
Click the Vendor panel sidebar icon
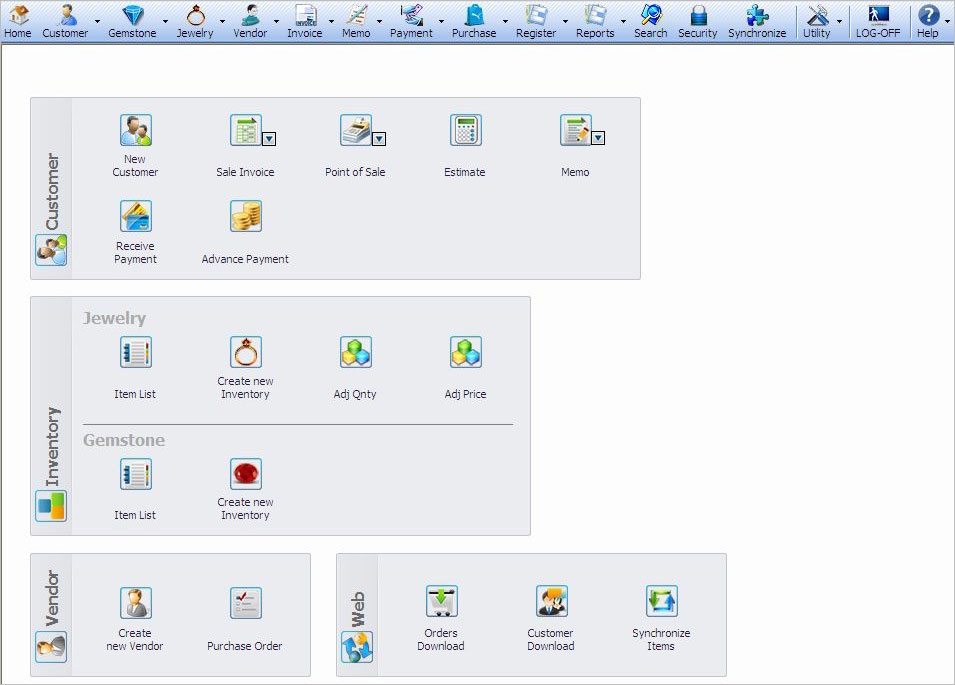tap(51, 647)
